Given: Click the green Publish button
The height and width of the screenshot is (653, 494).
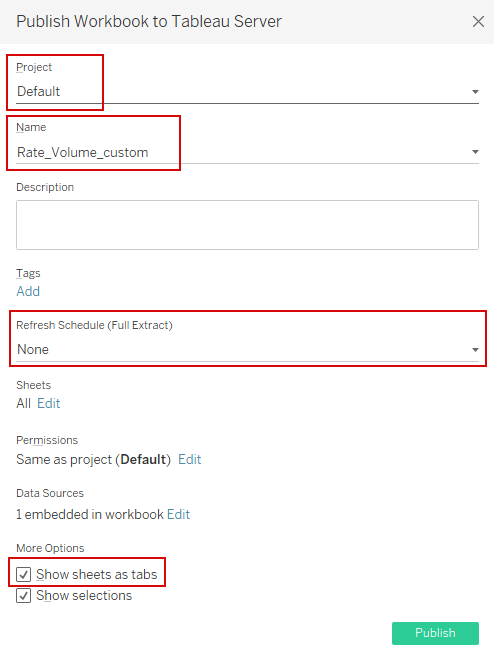Looking at the screenshot, I should click(435, 633).
